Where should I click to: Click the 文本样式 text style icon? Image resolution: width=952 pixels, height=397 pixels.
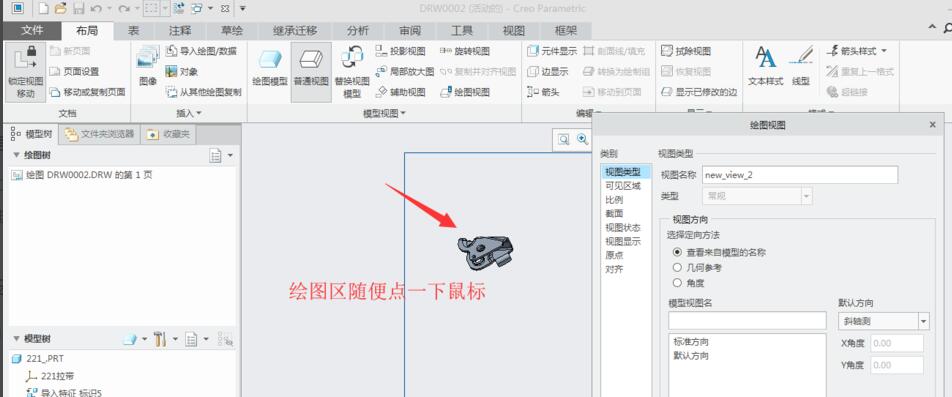click(x=765, y=66)
